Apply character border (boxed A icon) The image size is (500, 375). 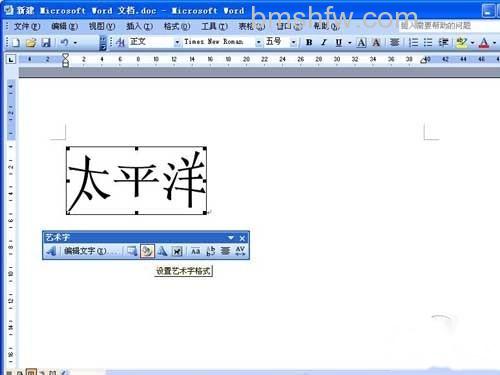pyautogui.click(x=361, y=42)
